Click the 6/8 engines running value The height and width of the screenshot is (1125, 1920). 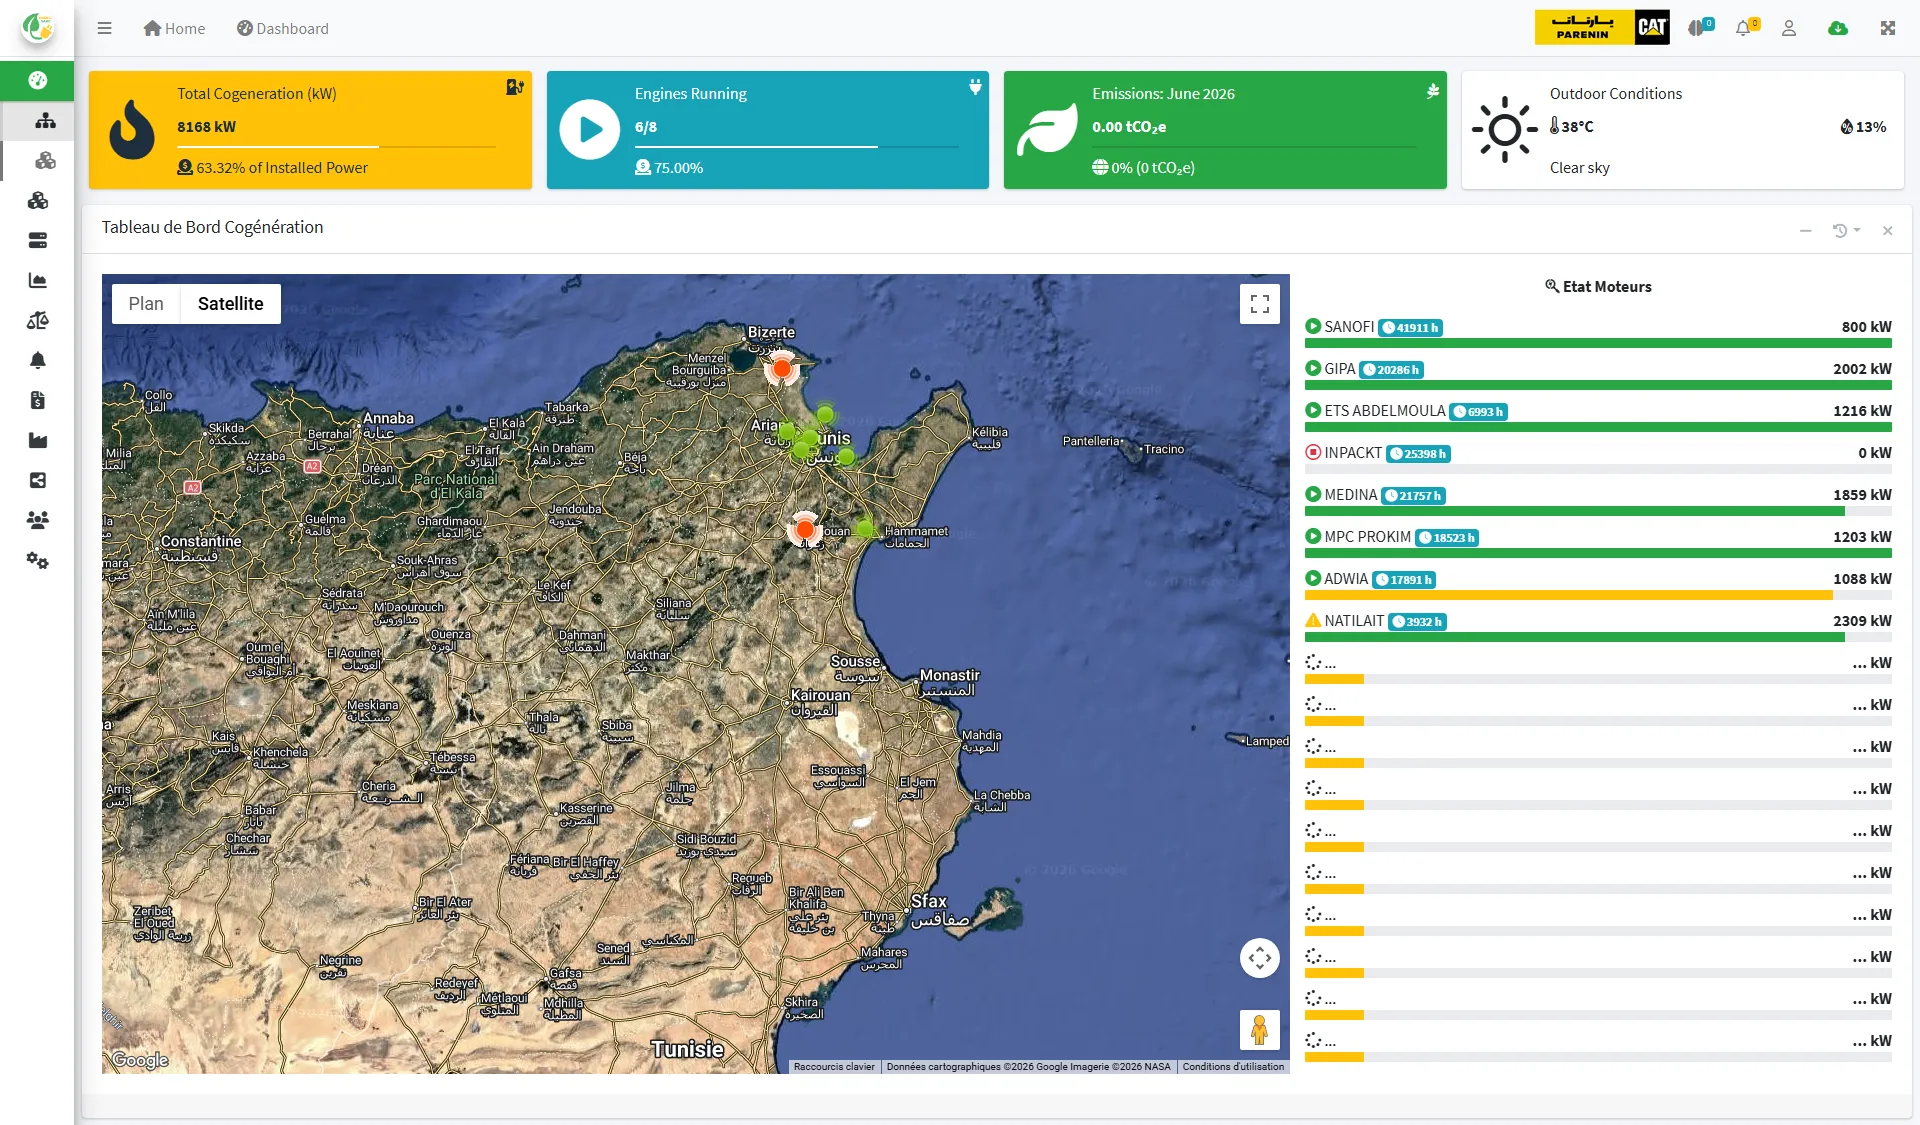click(646, 127)
